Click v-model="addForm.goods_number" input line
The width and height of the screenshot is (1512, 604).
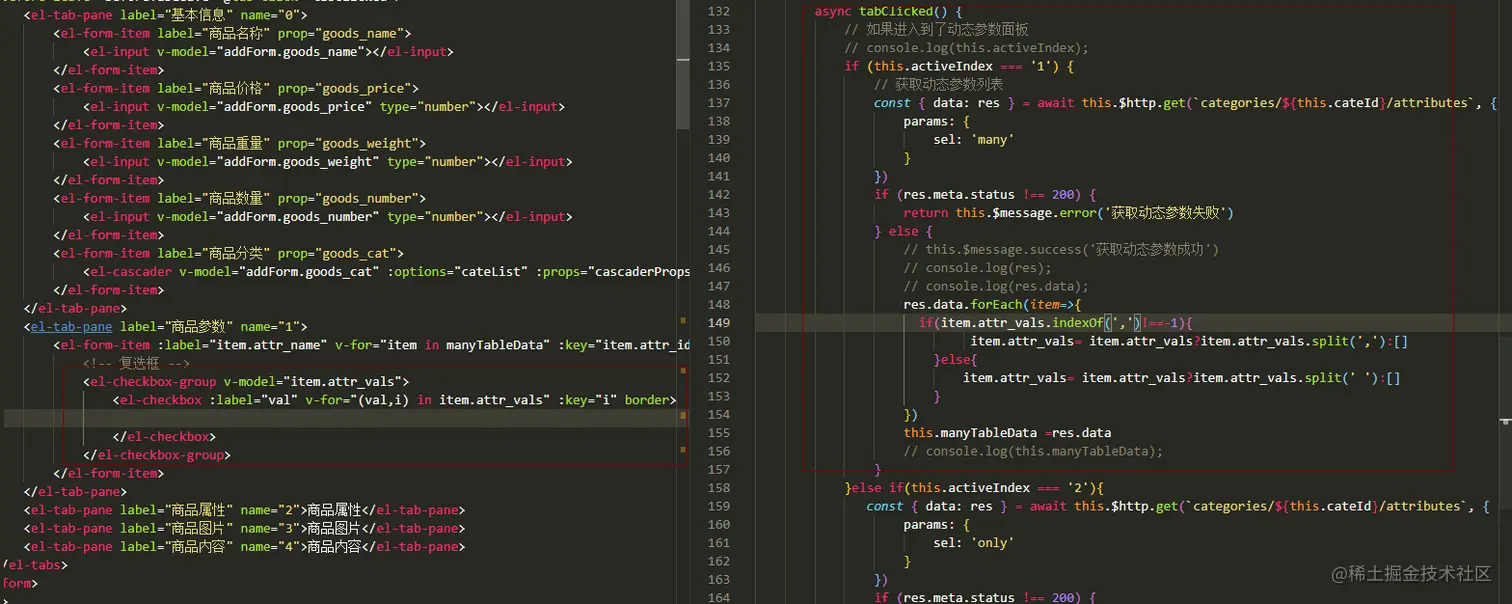pos(328,217)
